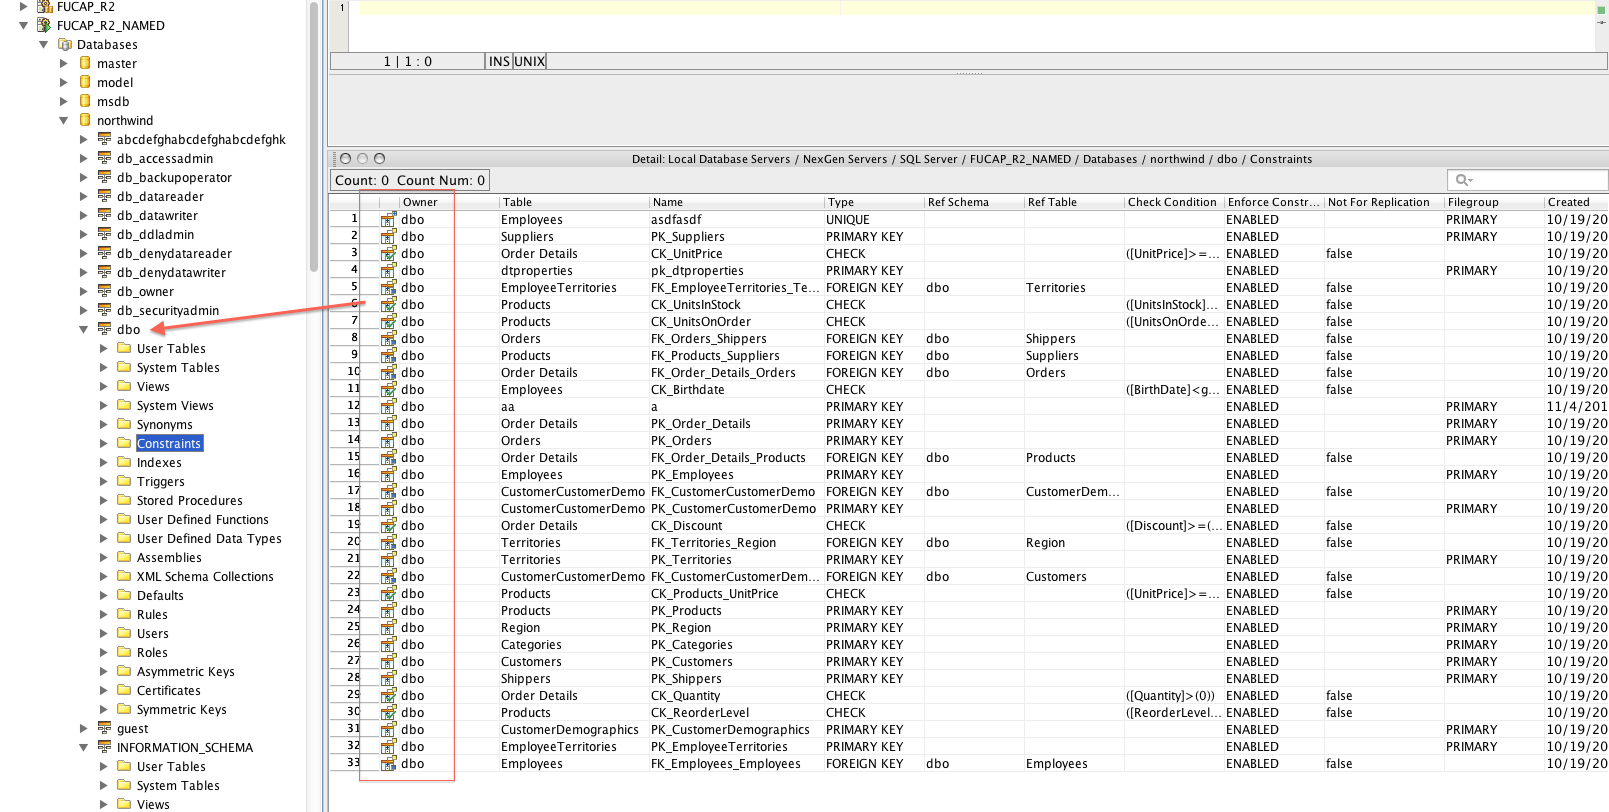The width and height of the screenshot is (1609, 812).
Task: Click the constraint icon on the FK_Employees_Employees row
Action: pyautogui.click(x=388, y=763)
